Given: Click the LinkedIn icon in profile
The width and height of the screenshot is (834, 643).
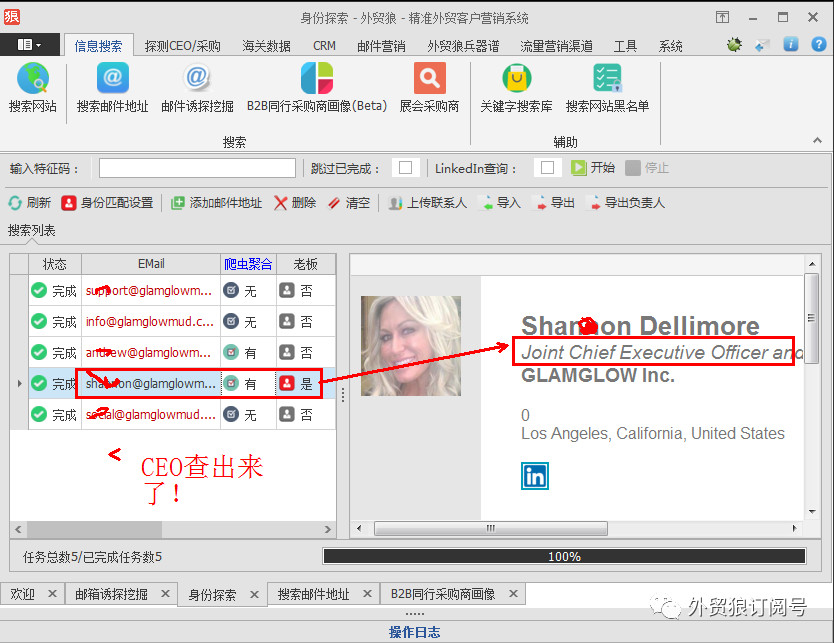Looking at the screenshot, I should (535, 475).
